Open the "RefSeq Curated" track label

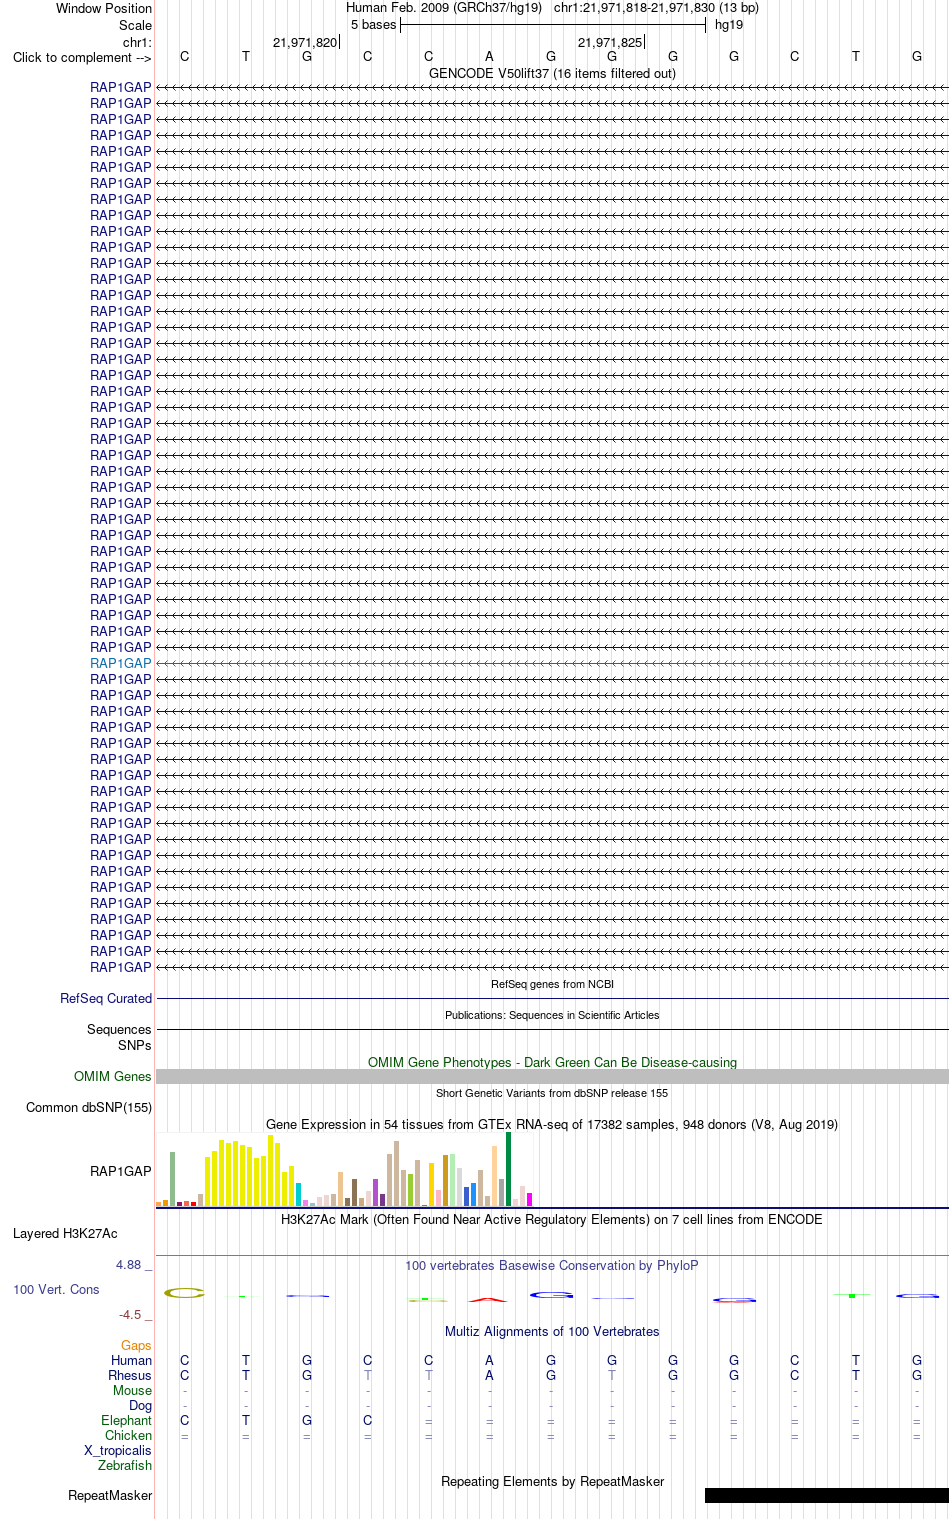(x=106, y=998)
